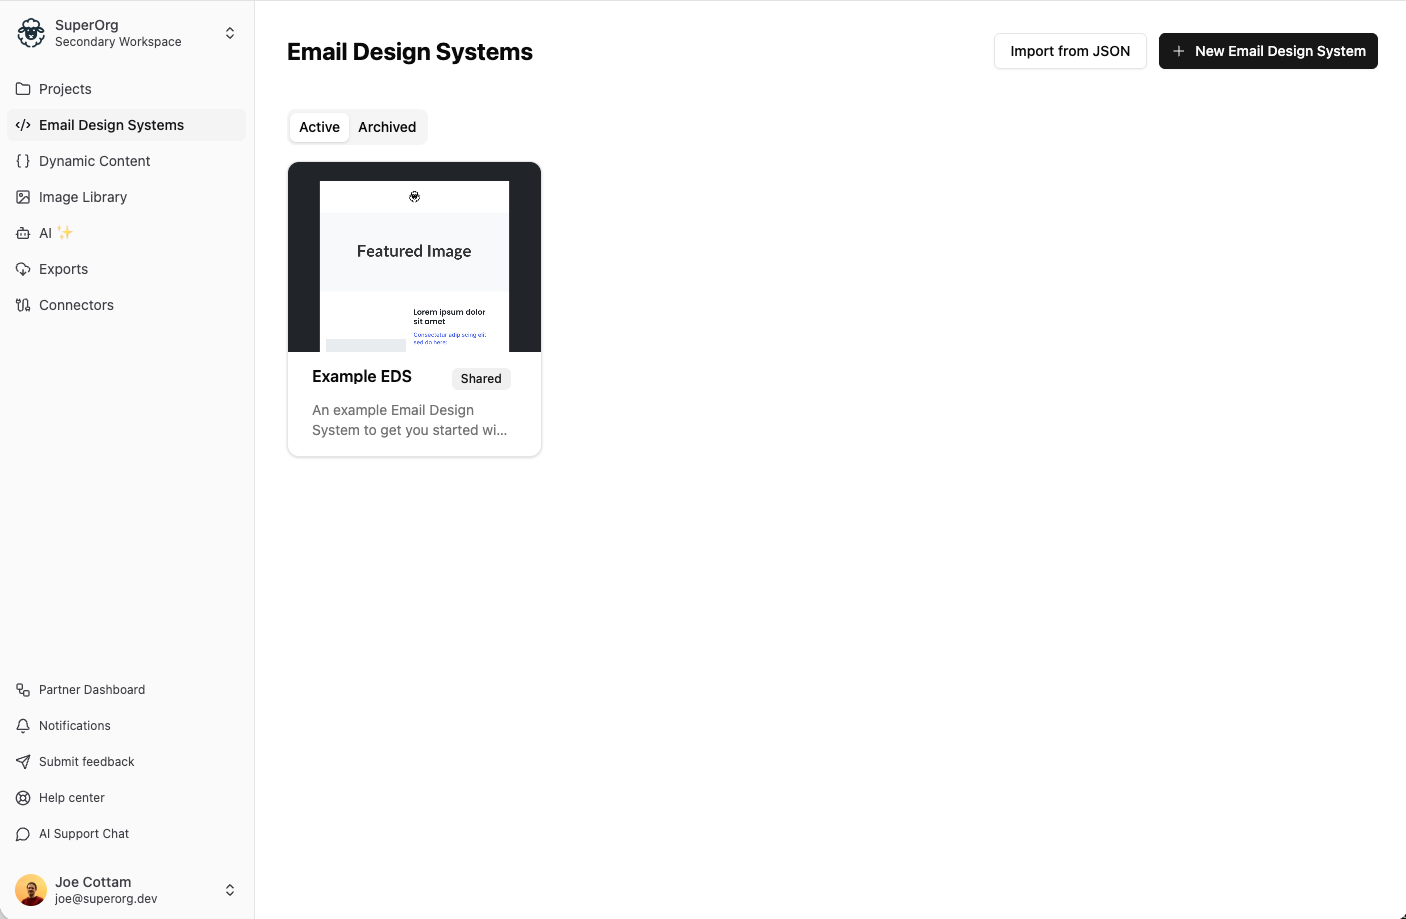Click the Connectors plug icon
This screenshot has width=1406, height=919.
(22, 305)
